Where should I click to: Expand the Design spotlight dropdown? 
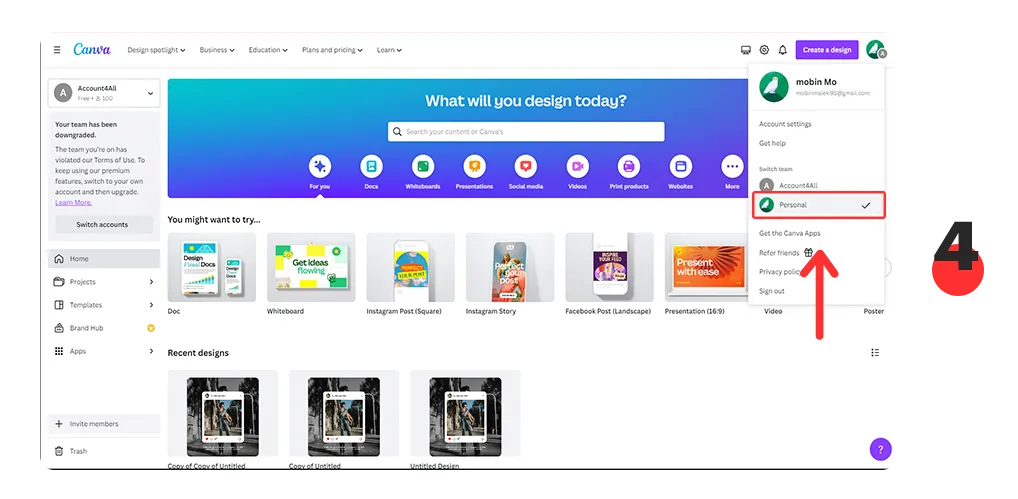click(156, 50)
